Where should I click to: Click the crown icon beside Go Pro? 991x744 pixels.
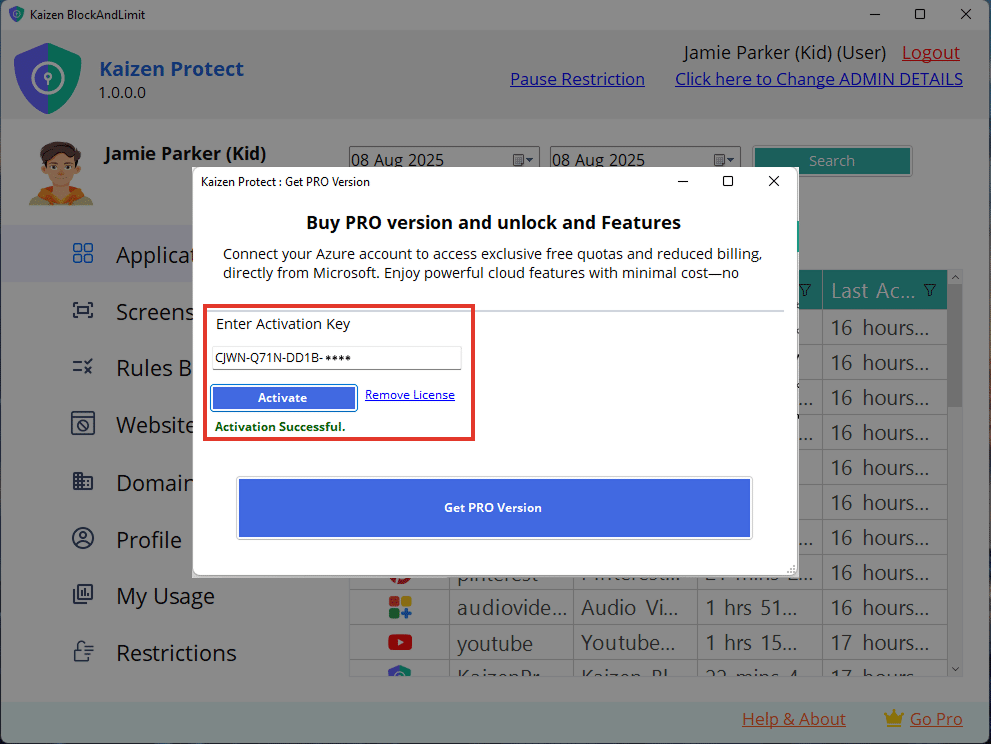coord(893,718)
